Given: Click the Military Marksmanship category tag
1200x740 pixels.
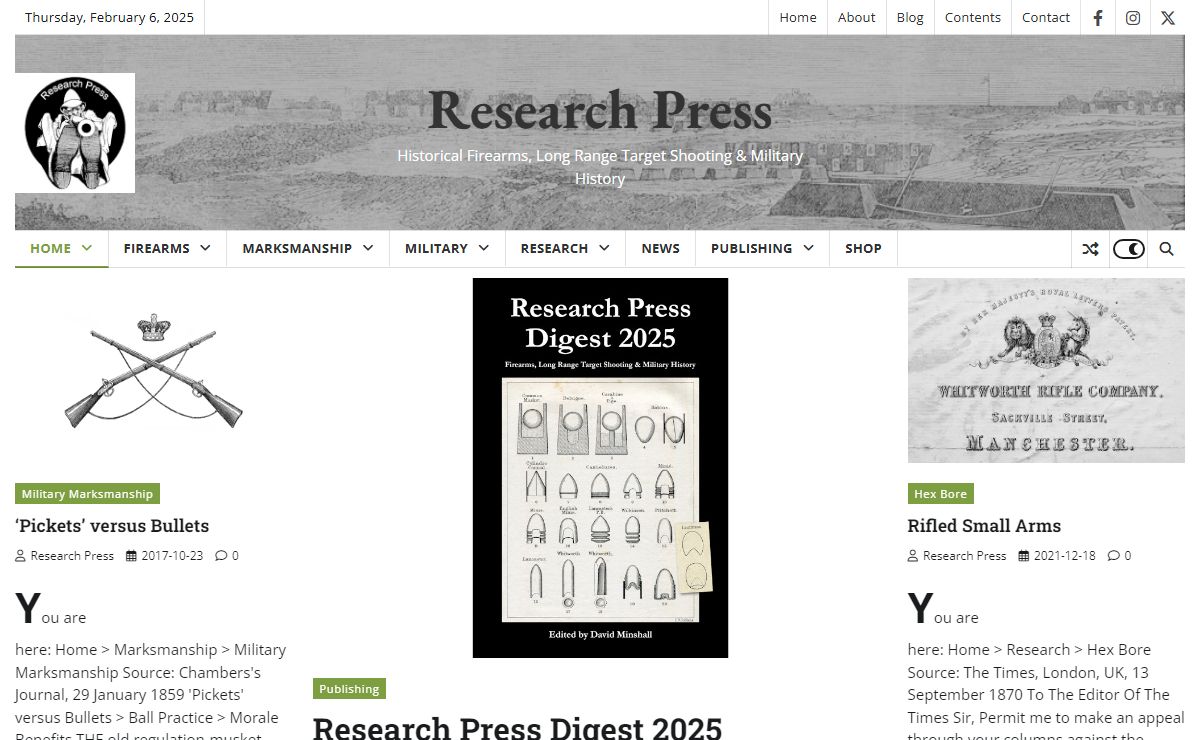Looking at the screenshot, I should point(87,494).
